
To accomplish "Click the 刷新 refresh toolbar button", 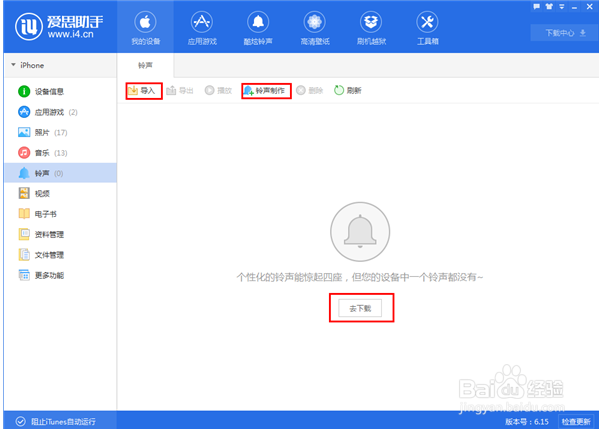I will [348, 91].
